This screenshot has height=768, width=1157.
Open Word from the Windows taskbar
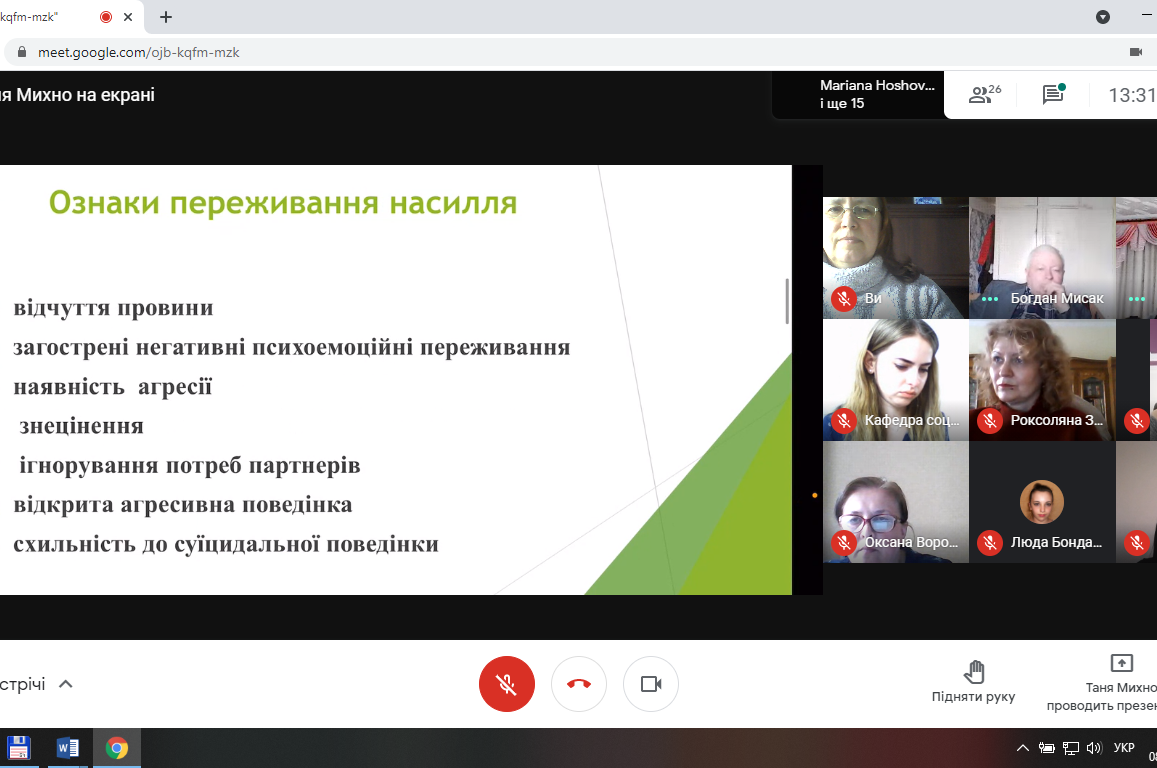[x=68, y=748]
